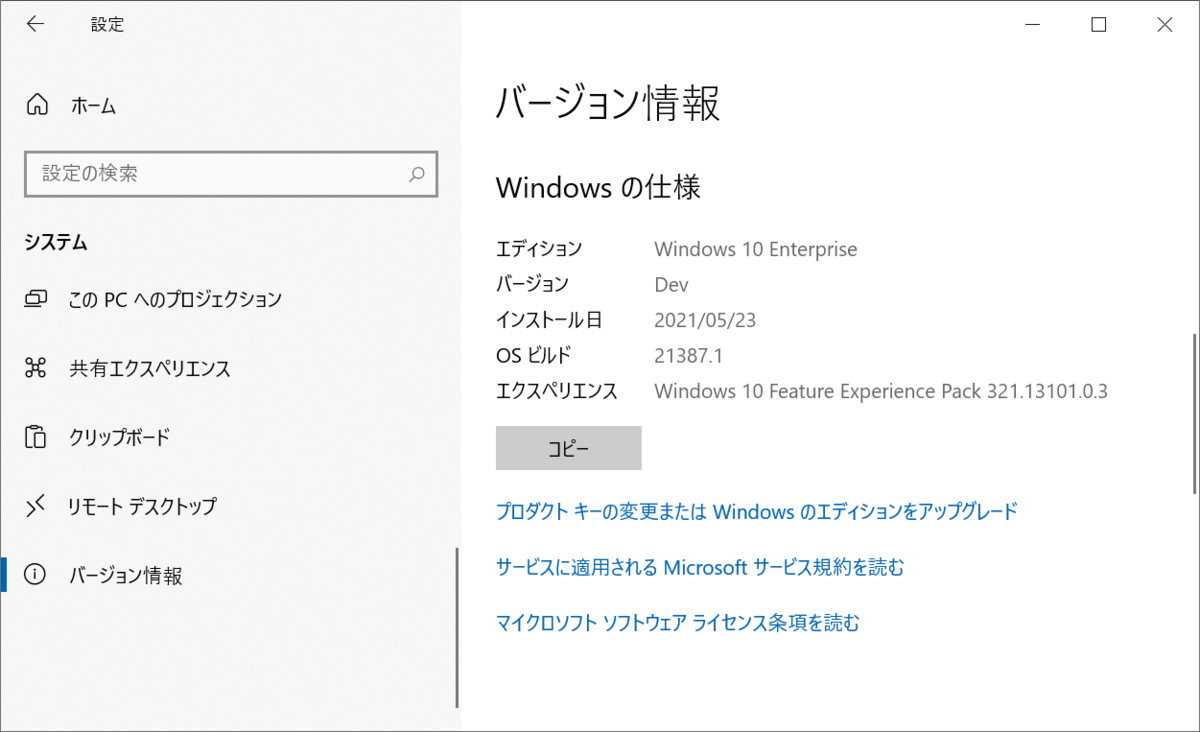The height and width of the screenshot is (732, 1200).
Task: Click the インストール日 label
Action: (x=549, y=320)
